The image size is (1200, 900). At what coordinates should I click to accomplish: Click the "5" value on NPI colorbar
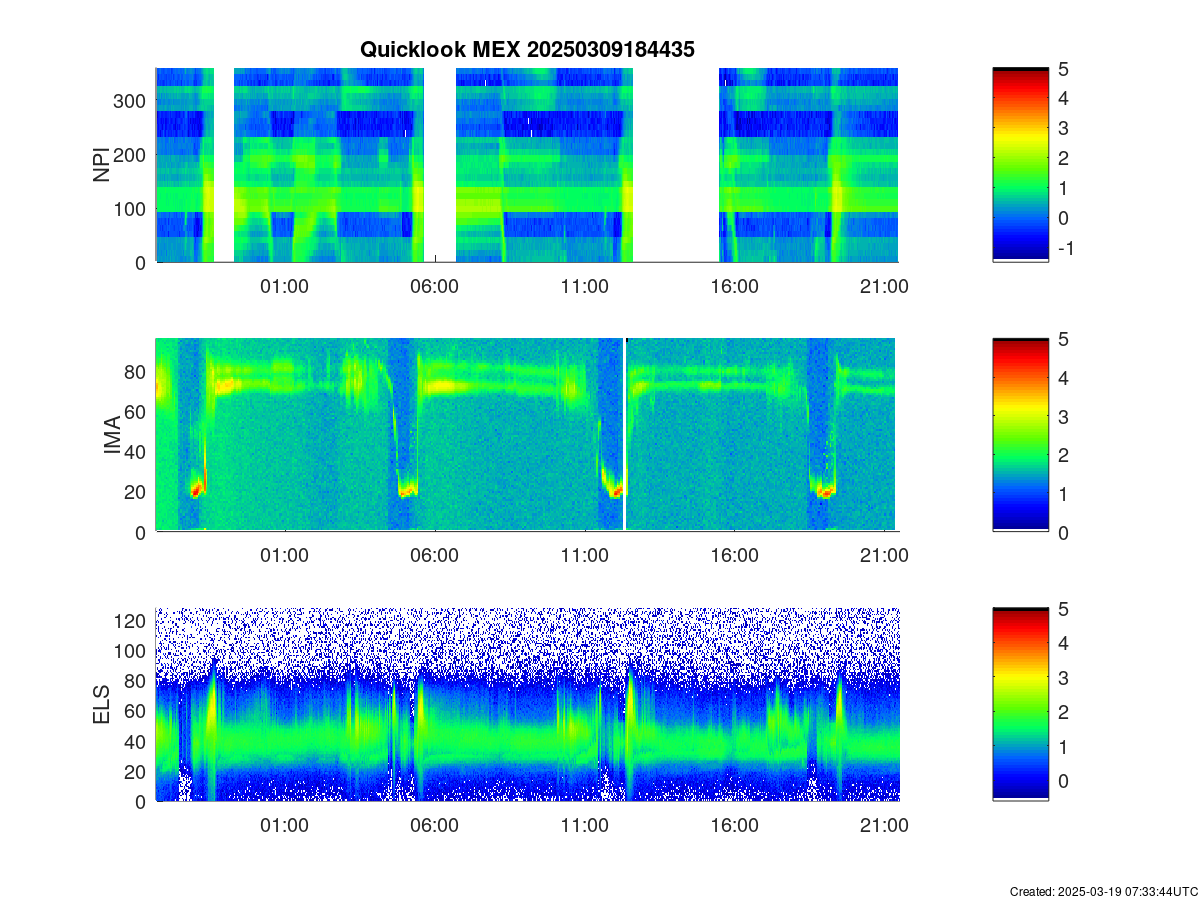[x=1062, y=69]
